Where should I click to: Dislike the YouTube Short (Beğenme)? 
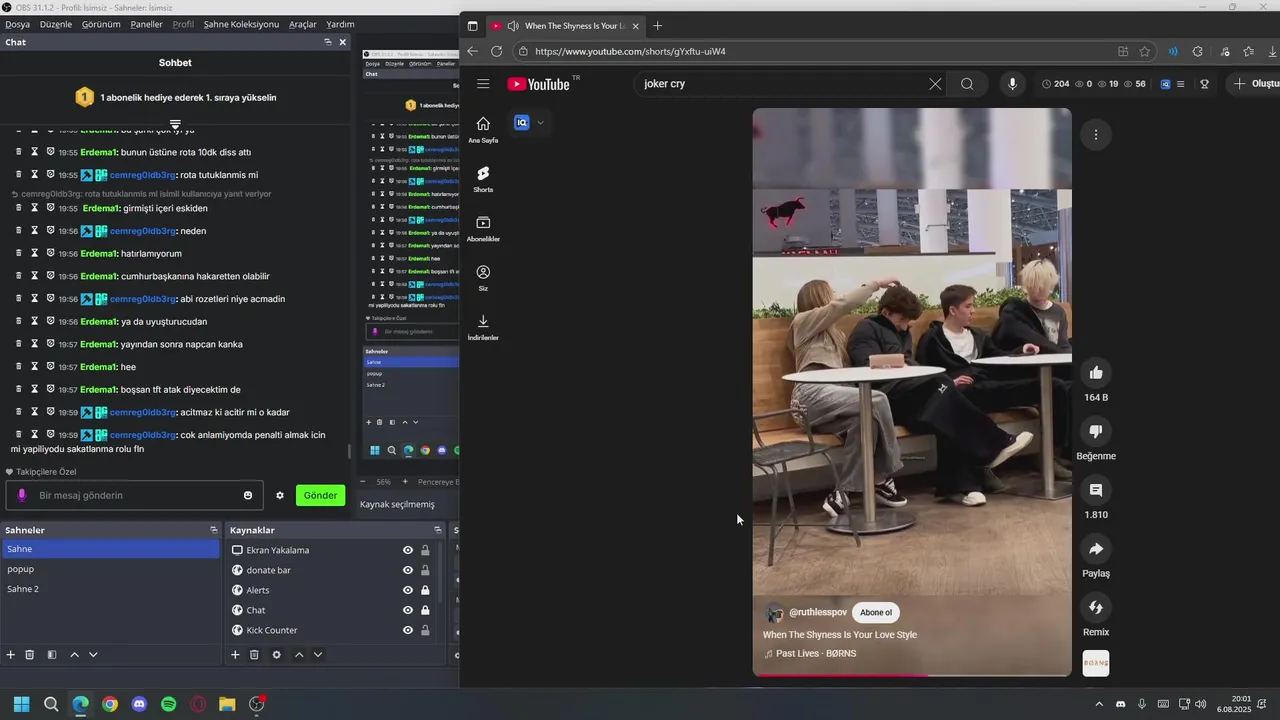[1096, 431]
